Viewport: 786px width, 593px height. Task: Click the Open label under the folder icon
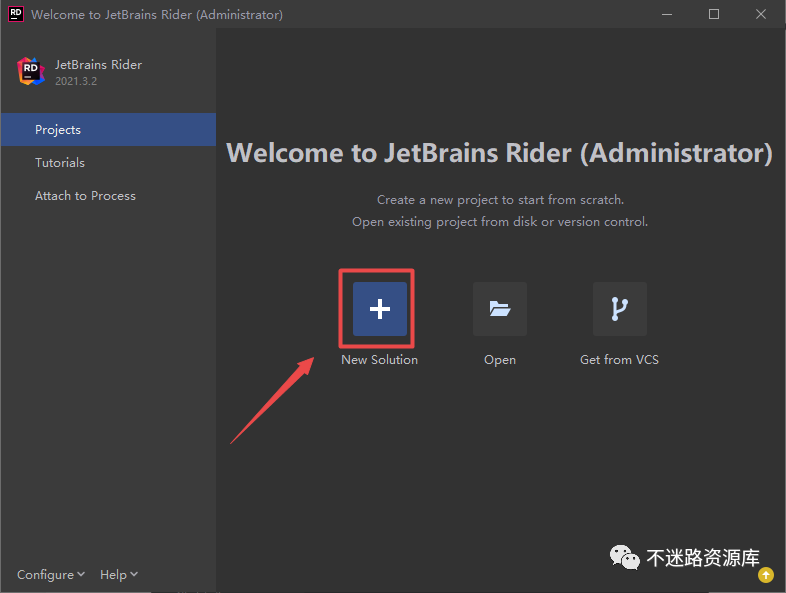[x=500, y=360]
